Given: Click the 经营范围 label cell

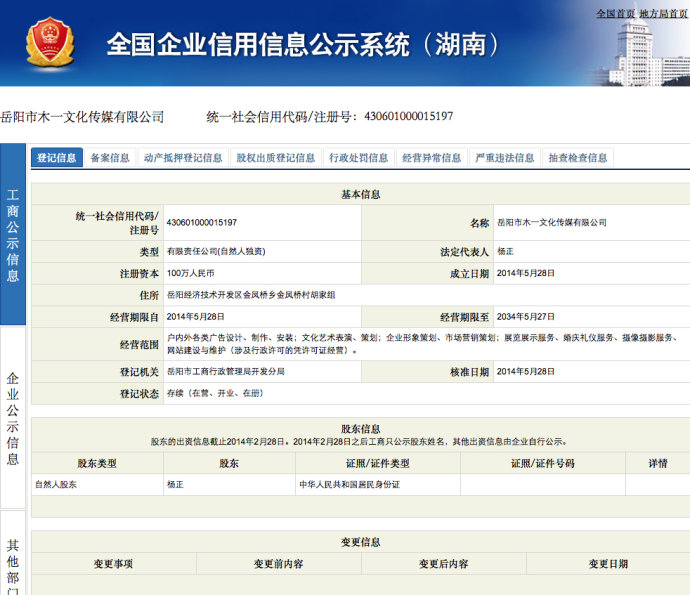Looking at the screenshot, I should tap(97, 344).
